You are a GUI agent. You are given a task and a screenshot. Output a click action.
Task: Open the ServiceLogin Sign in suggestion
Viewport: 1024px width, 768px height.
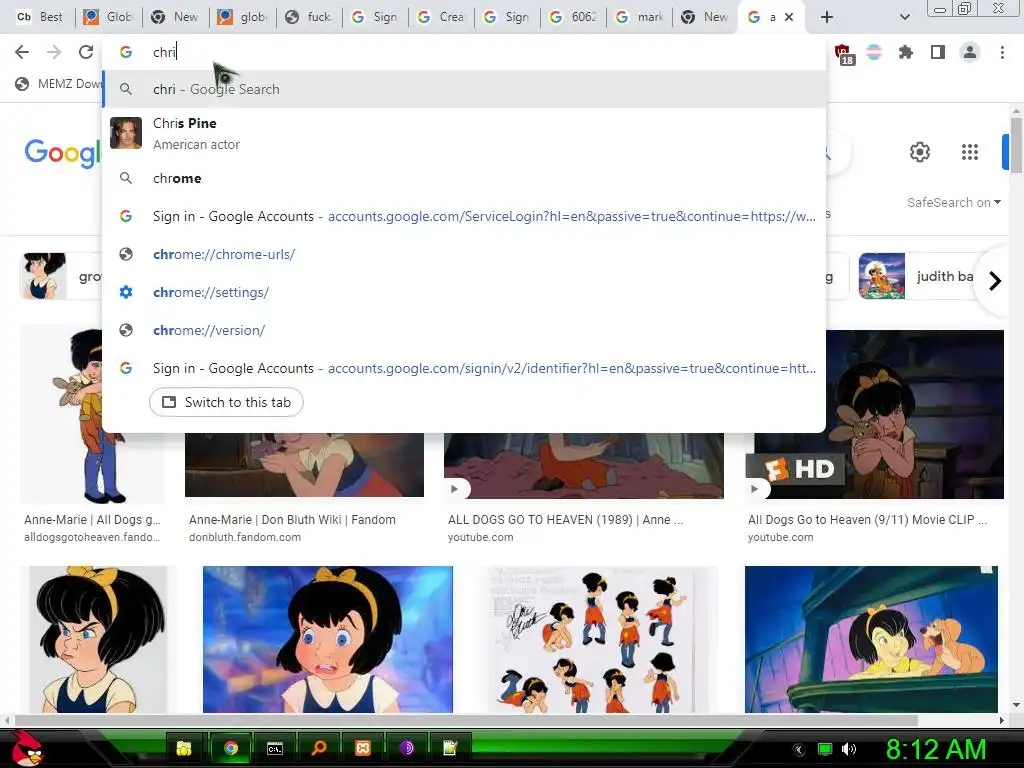click(464, 216)
